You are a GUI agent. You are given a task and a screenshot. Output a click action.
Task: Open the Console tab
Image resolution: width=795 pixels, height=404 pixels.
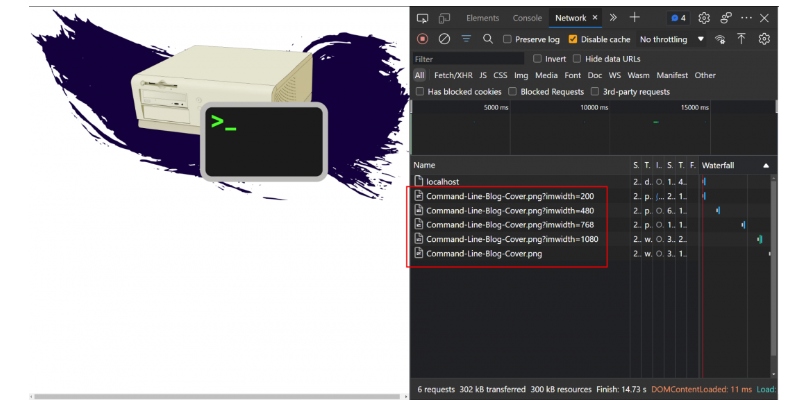click(527, 18)
